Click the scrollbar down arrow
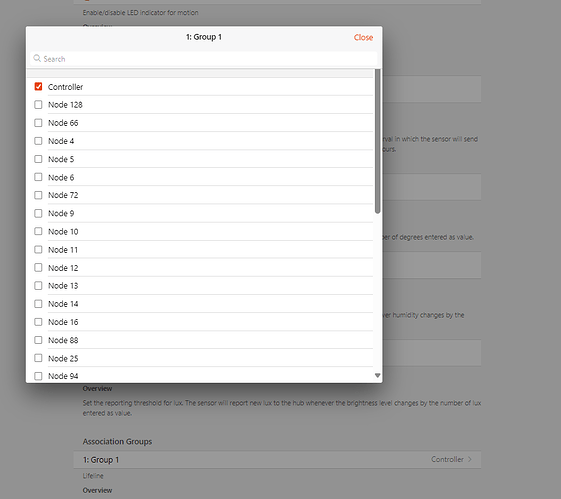The width and height of the screenshot is (561, 499). coord(377,376)
